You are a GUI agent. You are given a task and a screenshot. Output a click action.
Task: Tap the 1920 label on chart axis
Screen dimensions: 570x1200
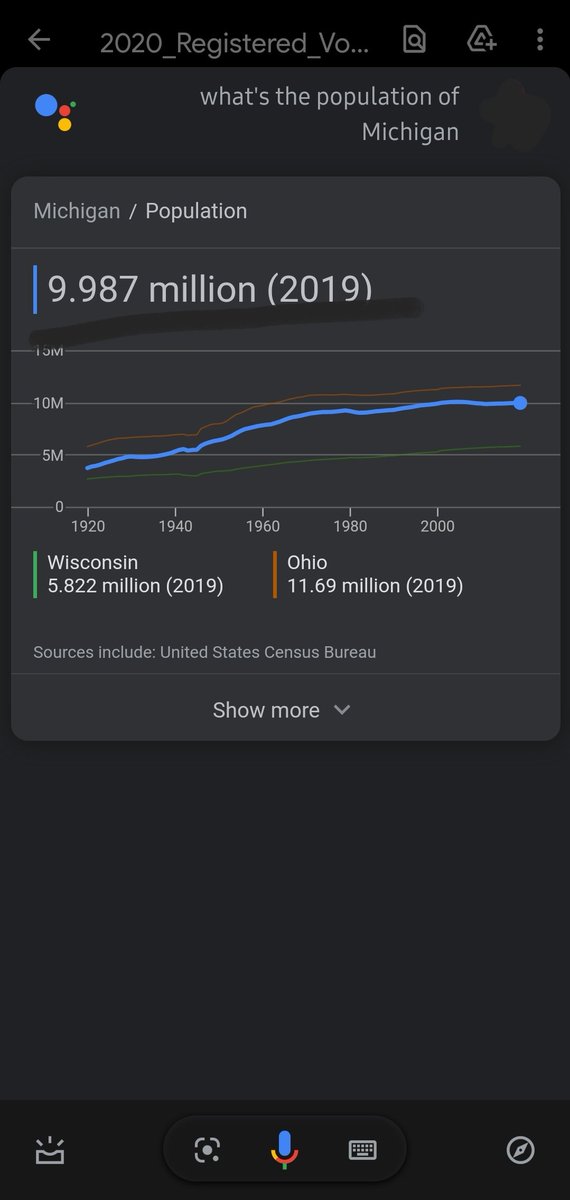[x=88, y=525]
